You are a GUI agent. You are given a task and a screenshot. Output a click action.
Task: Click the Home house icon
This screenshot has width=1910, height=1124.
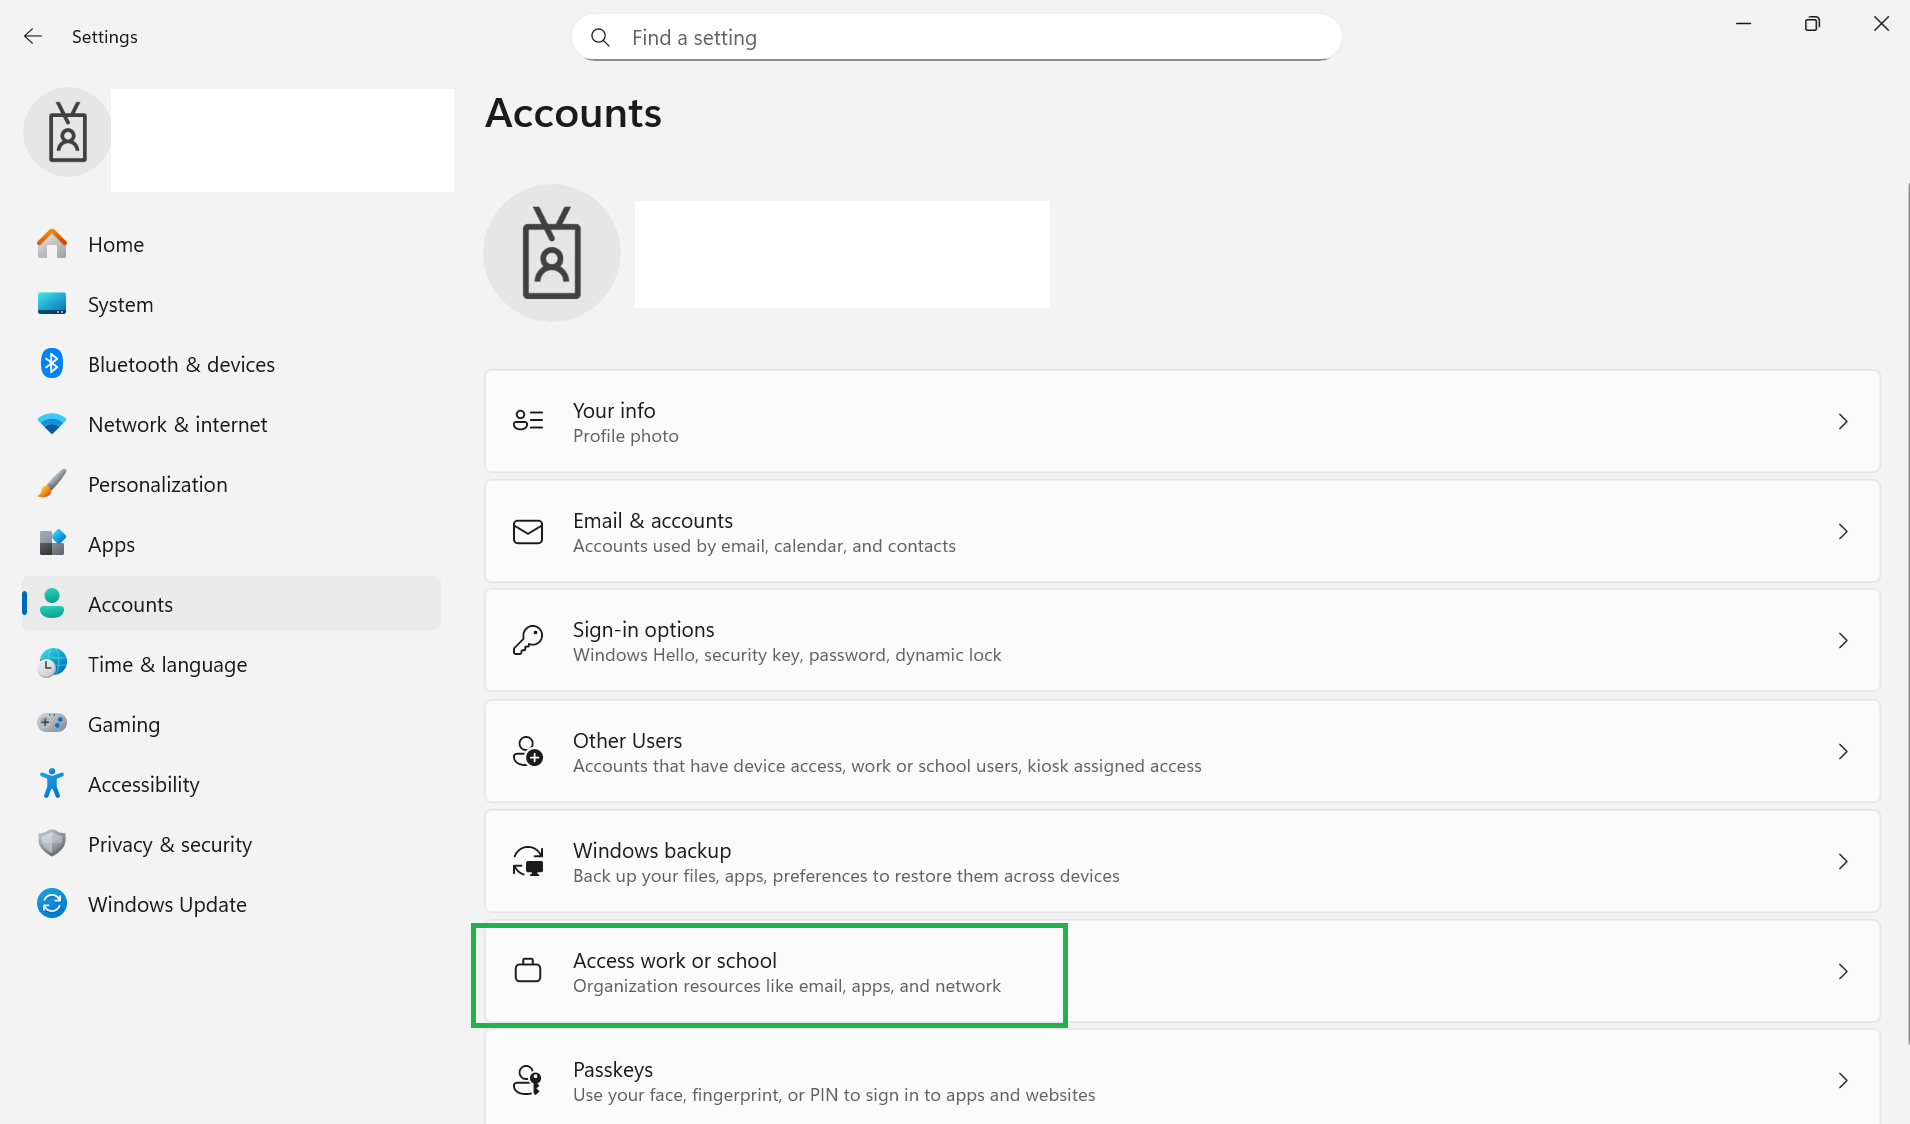pos(52,244)
